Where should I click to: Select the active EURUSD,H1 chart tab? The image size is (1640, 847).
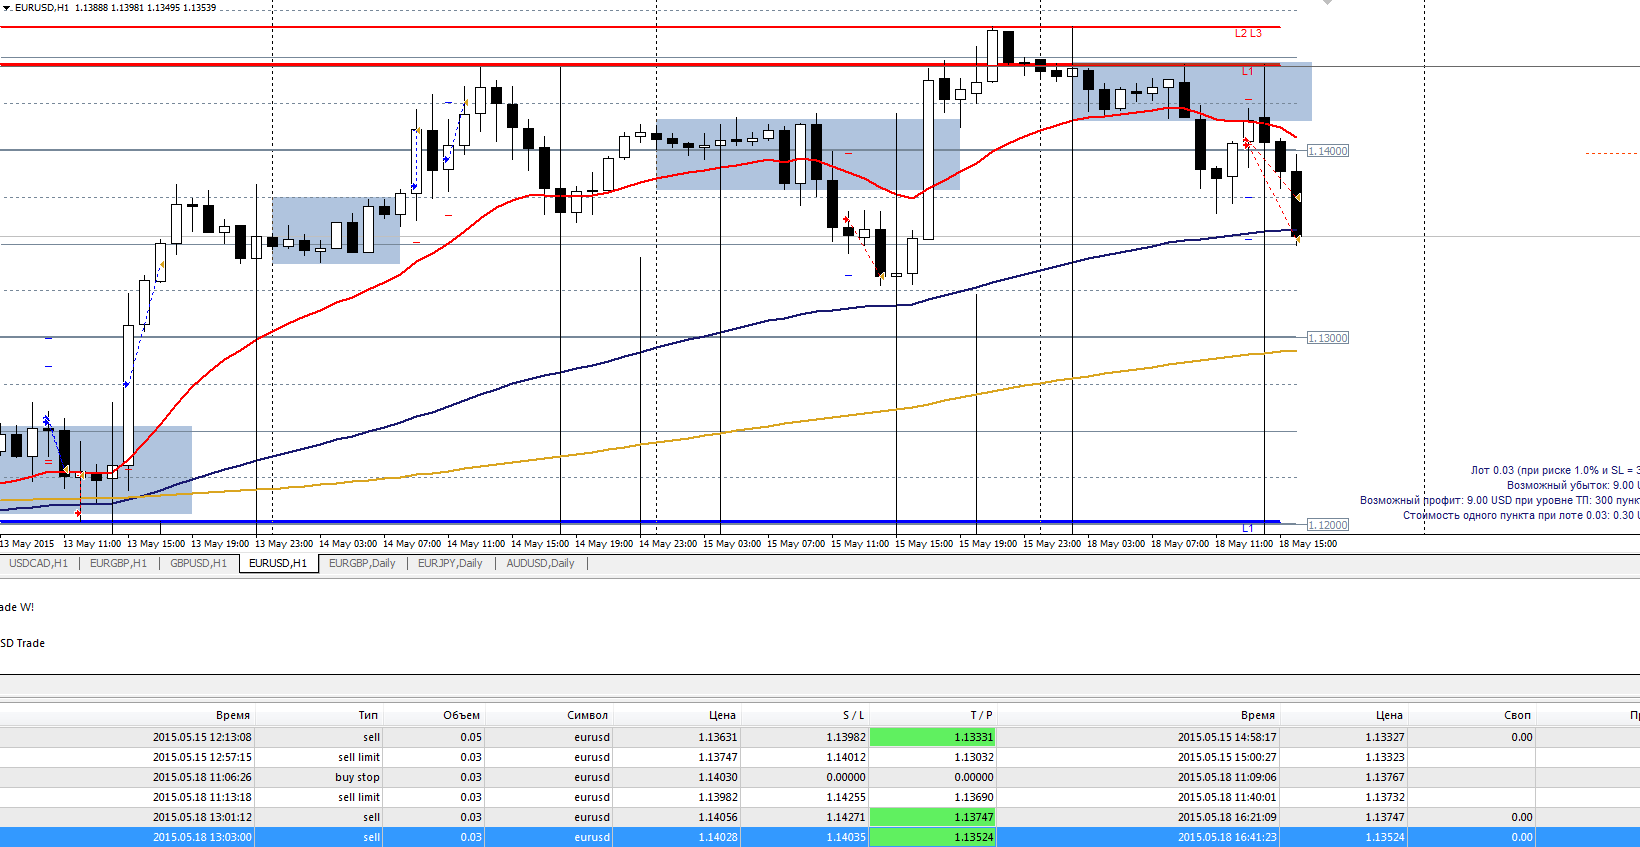click(x=278, y=563)
